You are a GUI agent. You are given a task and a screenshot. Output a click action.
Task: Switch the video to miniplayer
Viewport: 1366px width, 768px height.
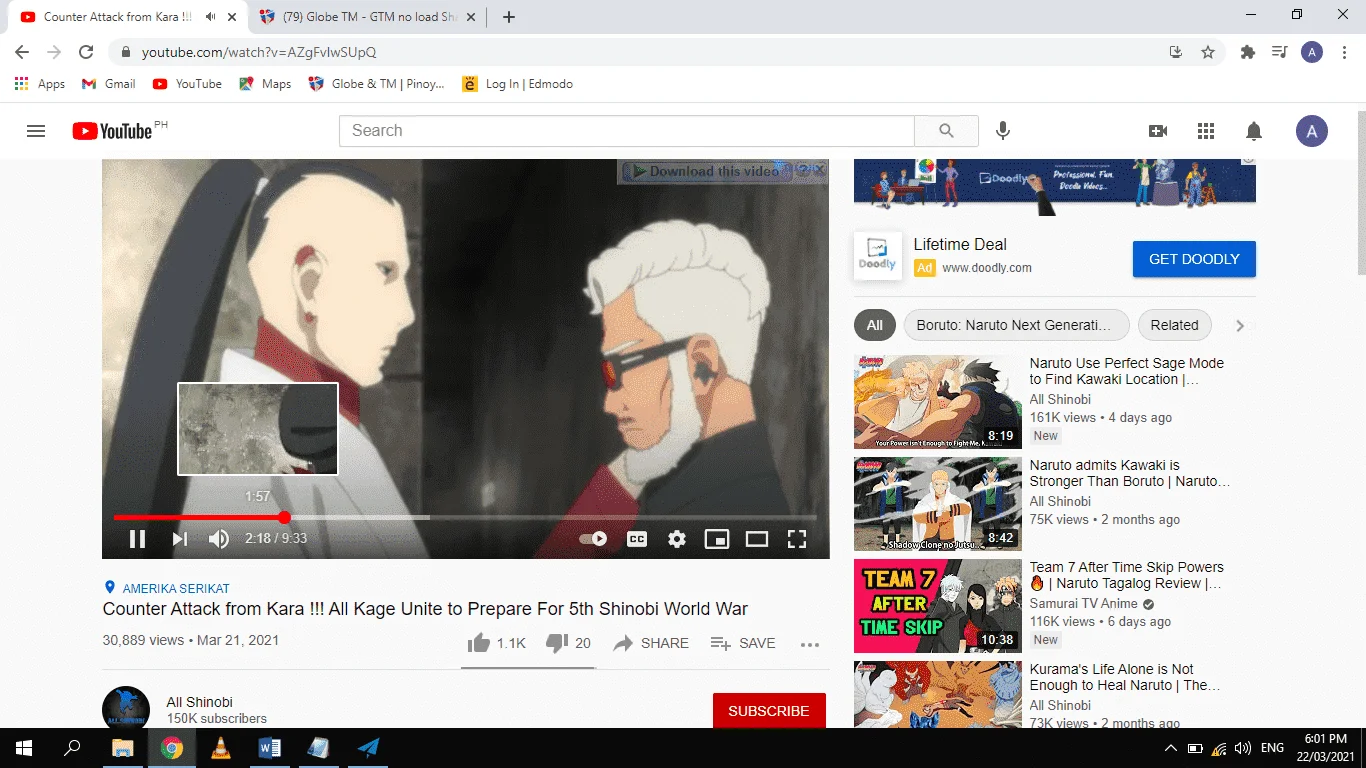pos(717,539)
